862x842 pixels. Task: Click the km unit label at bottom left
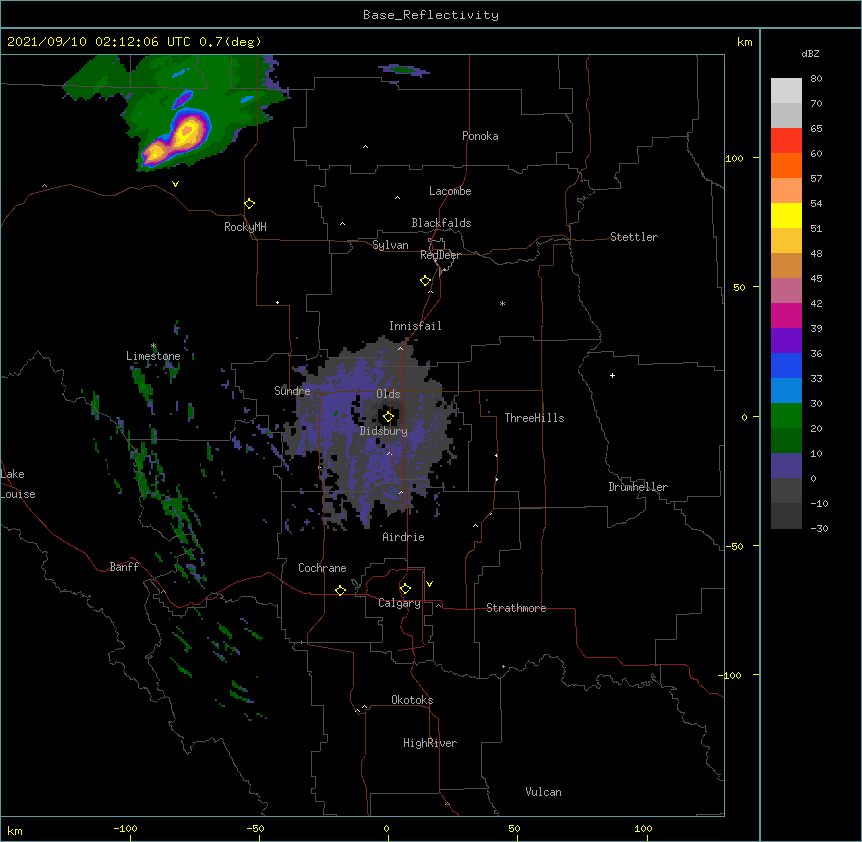[15, 831]
